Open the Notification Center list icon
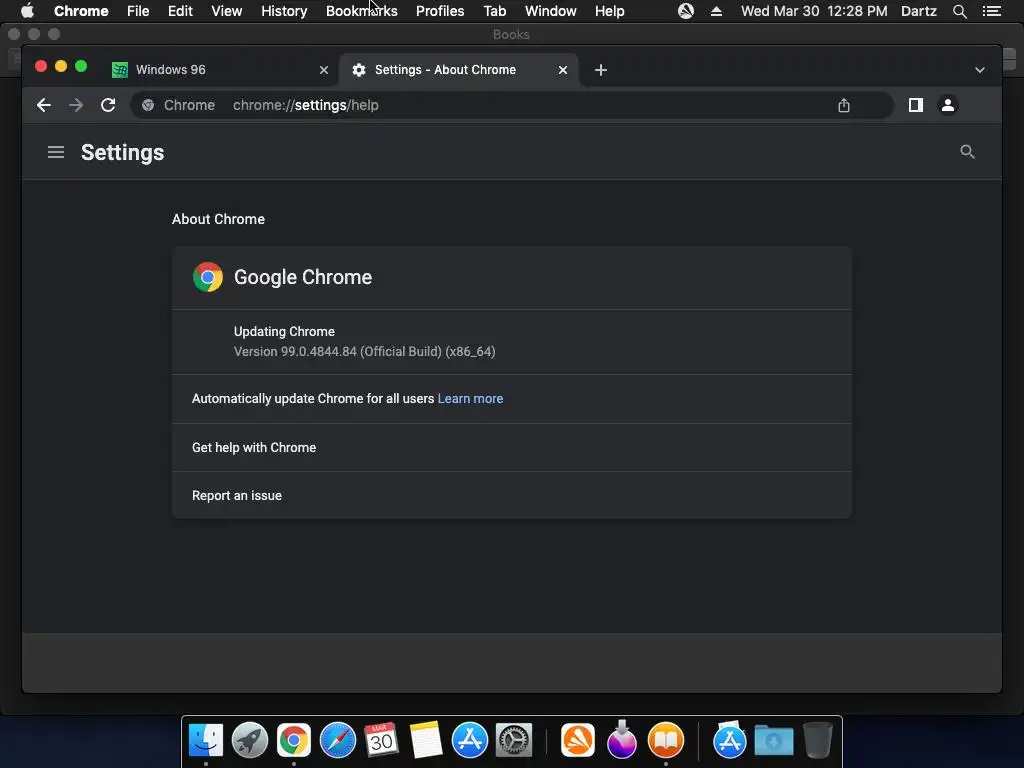This screenshot has height=768, width=1024. [991, 11]
